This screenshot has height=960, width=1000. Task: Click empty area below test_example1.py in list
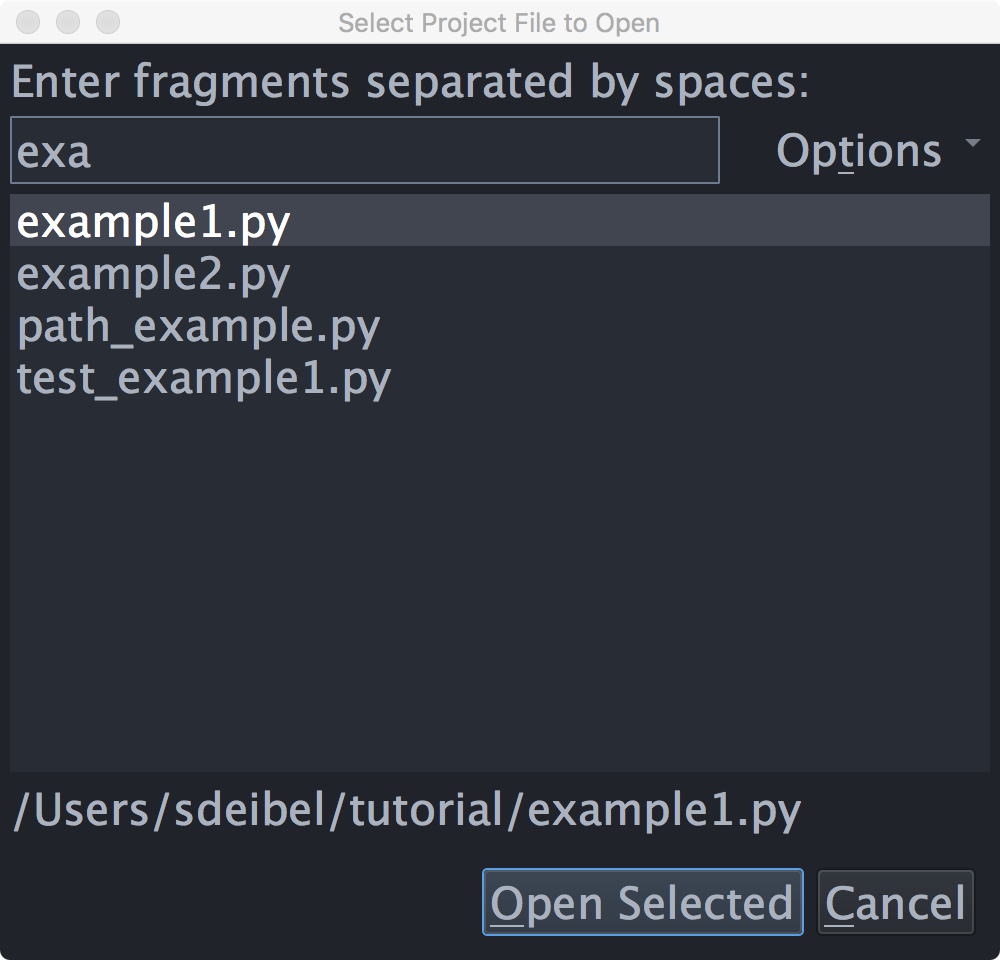tap(500, 580)
